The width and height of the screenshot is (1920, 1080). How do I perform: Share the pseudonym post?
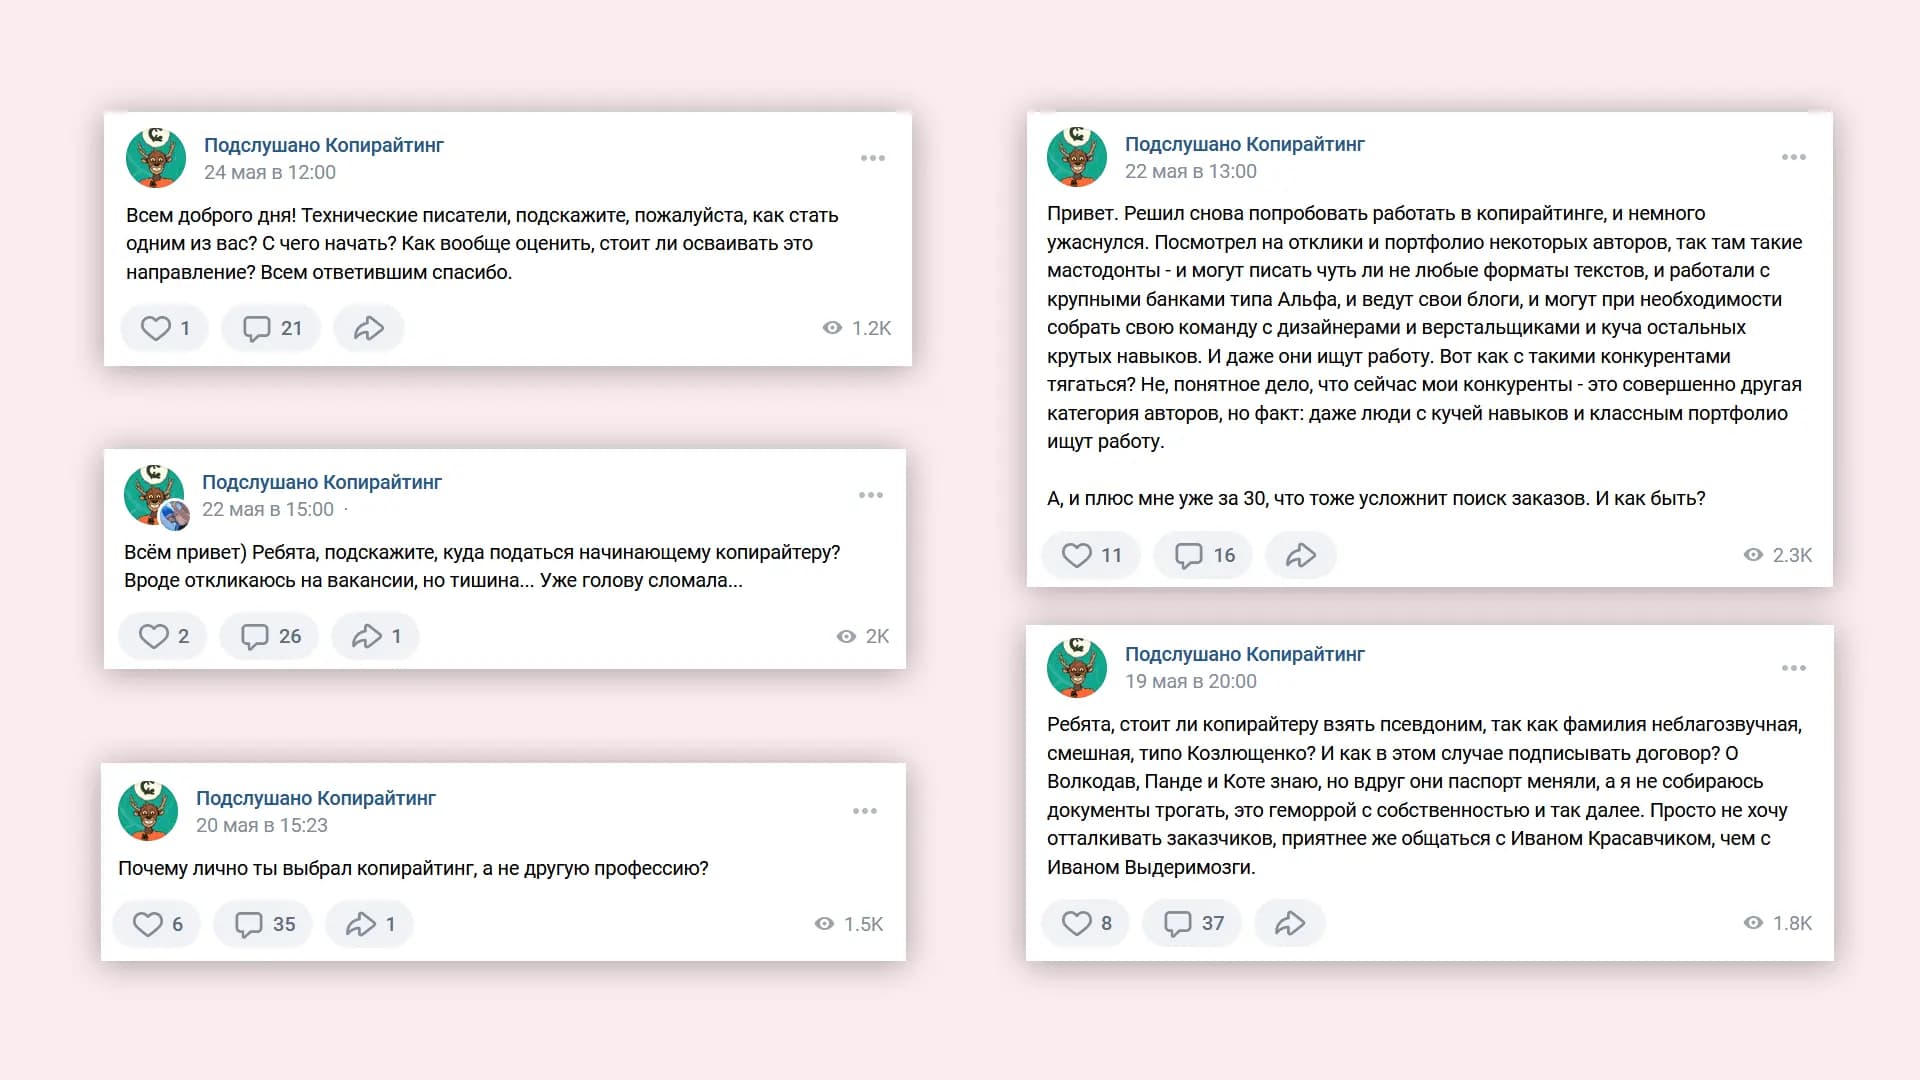(1289, 922)
